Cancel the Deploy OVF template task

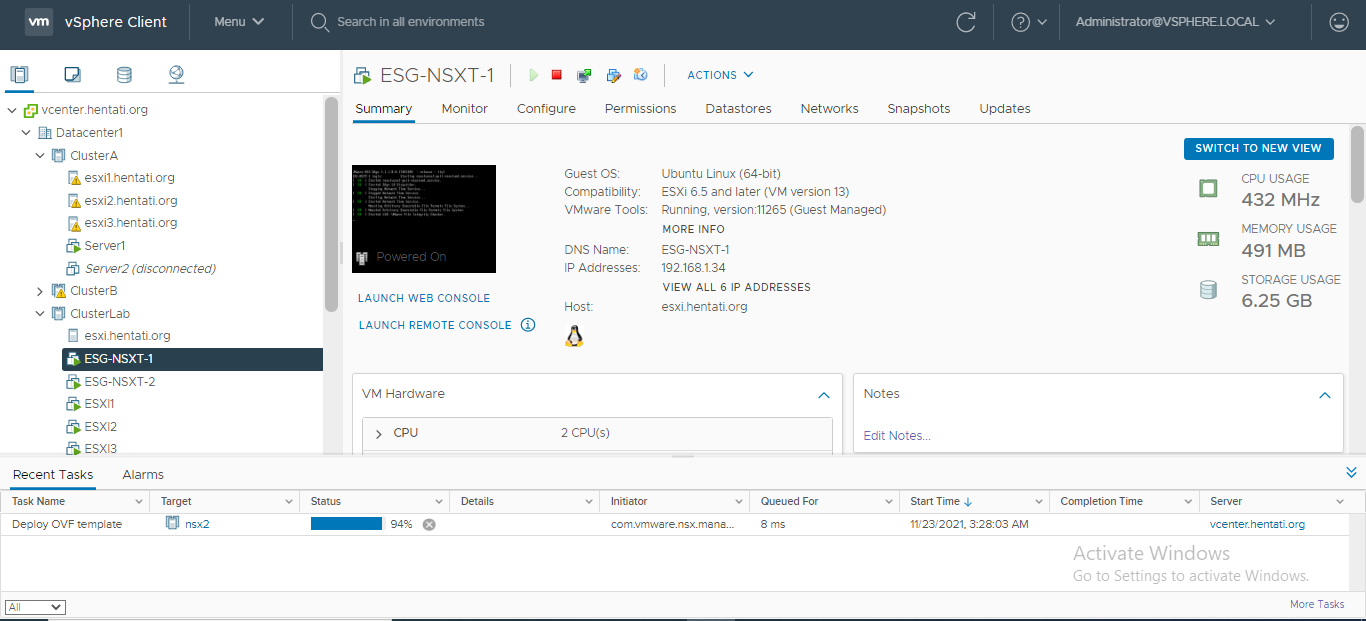pos(429,525)
